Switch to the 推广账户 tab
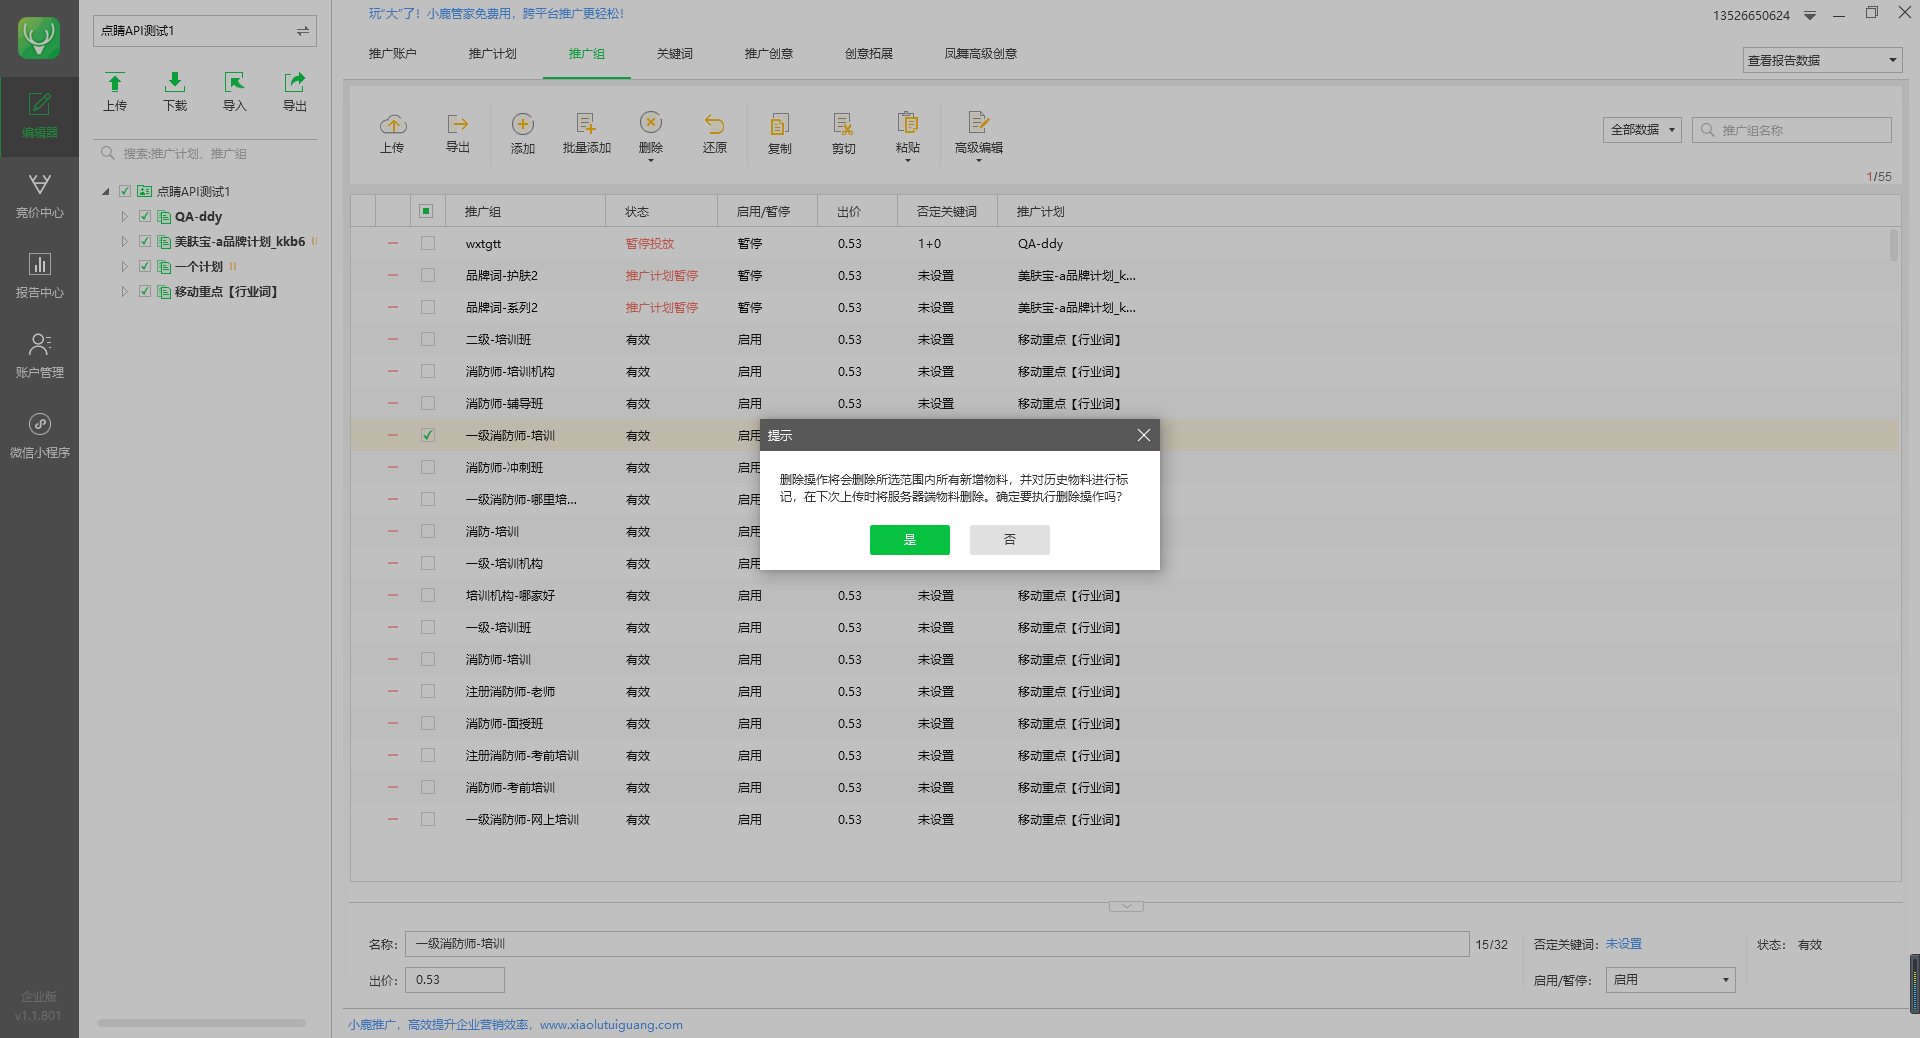 pos(393,54)
